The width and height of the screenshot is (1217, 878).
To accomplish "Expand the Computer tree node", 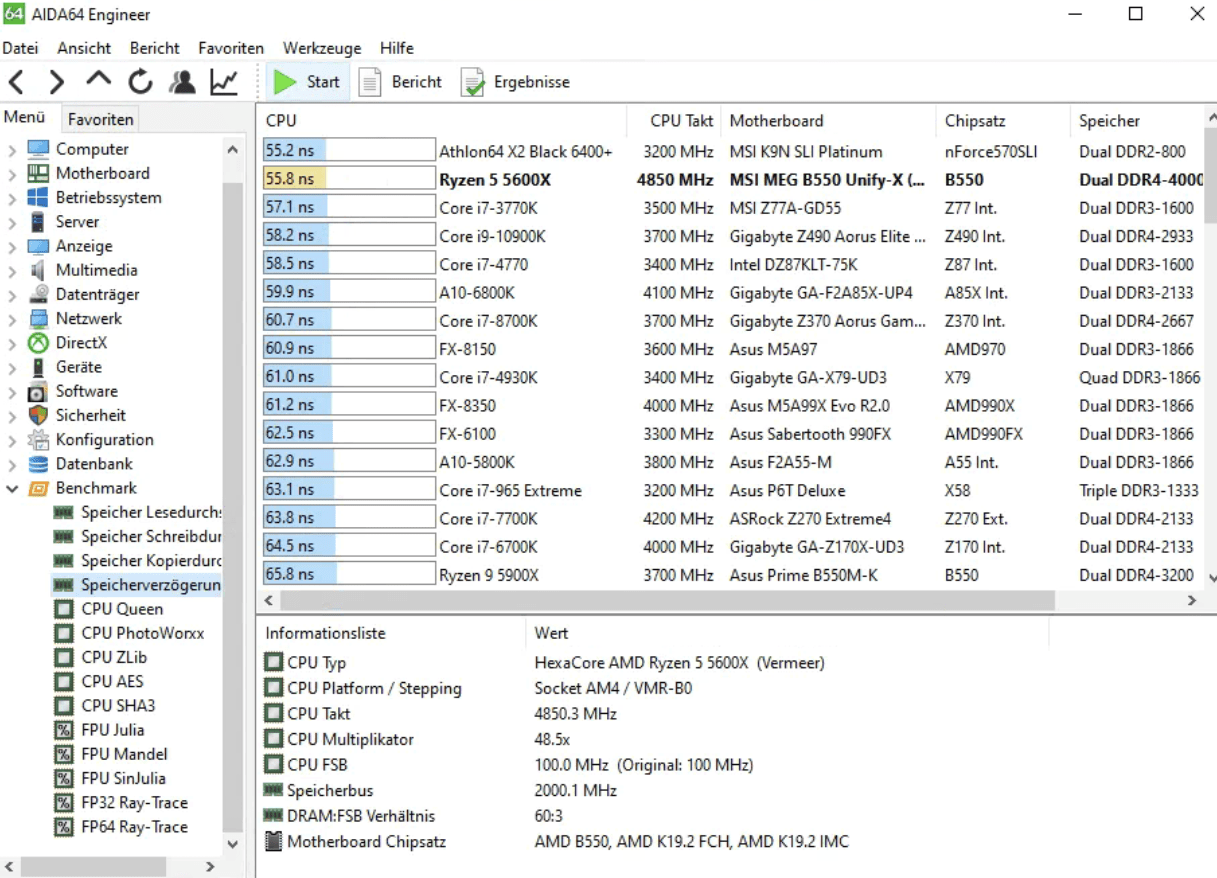I will coord(12,150).
